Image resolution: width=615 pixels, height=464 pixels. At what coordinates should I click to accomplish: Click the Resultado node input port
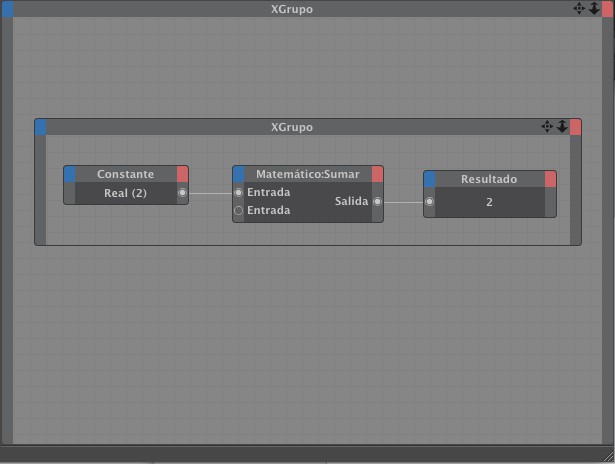[429, 202]
